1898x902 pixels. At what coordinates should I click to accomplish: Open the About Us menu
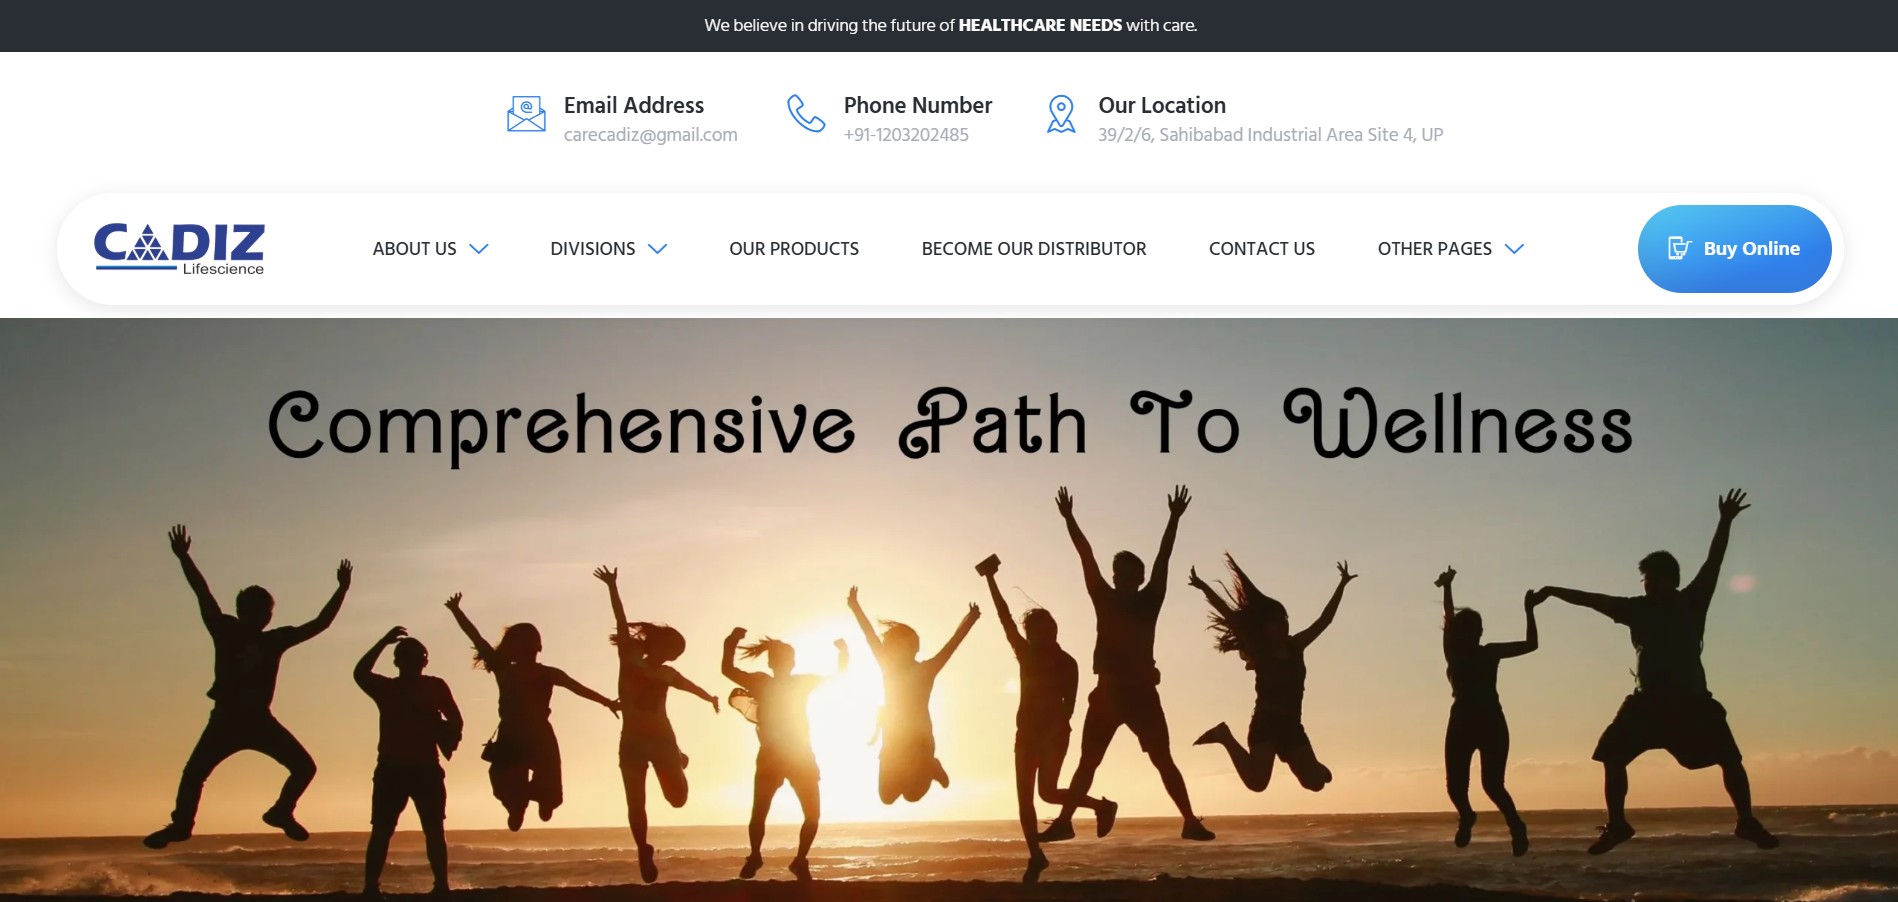(x=414, y=249)
